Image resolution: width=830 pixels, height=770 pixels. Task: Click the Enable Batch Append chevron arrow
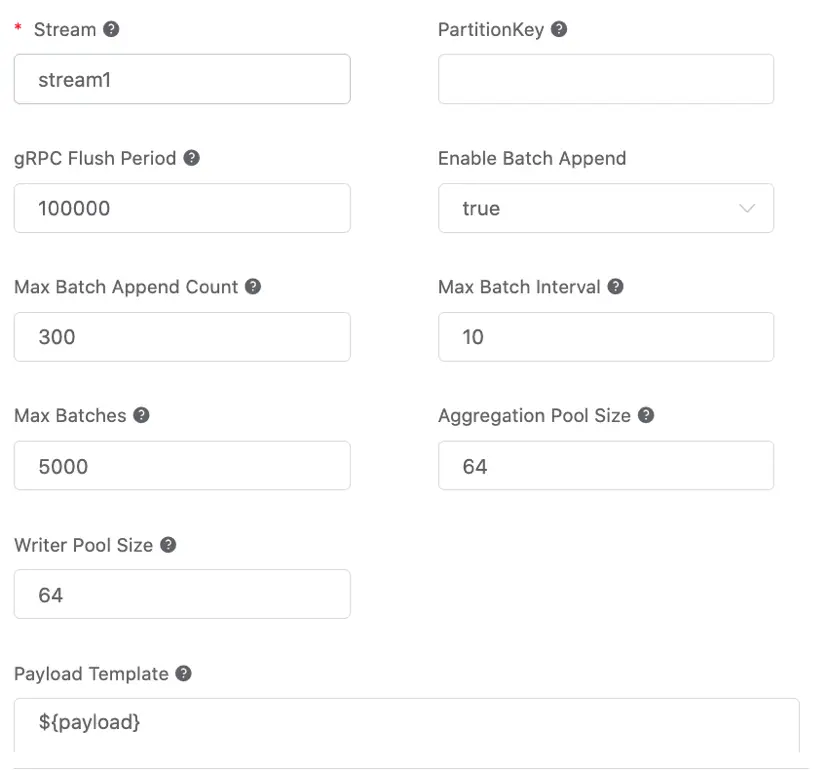[x=746, y=208]
